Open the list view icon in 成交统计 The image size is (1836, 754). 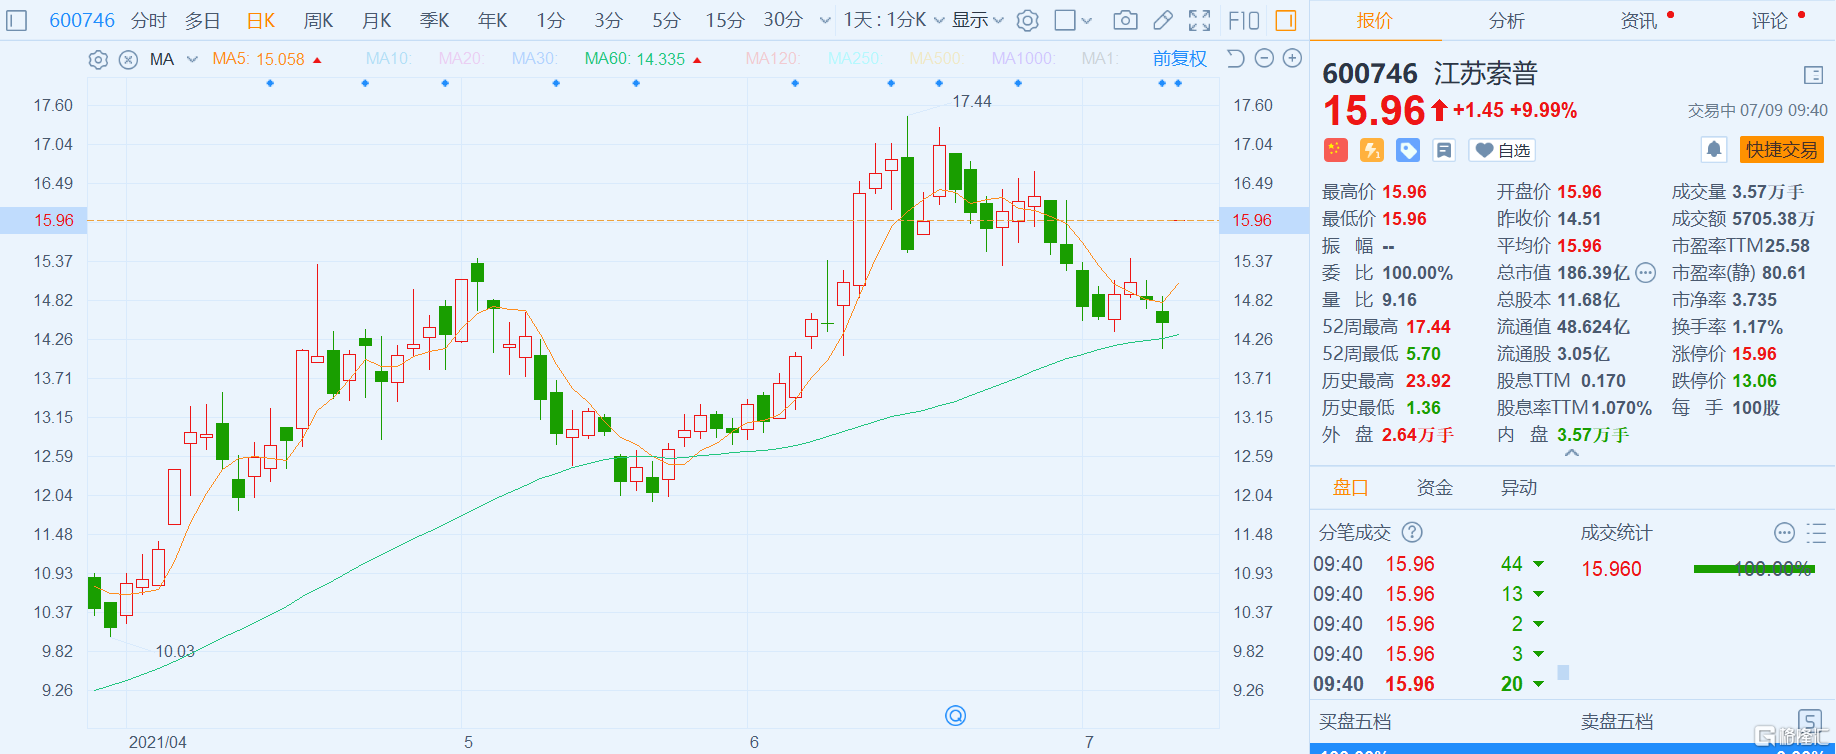click(1816, 532)
